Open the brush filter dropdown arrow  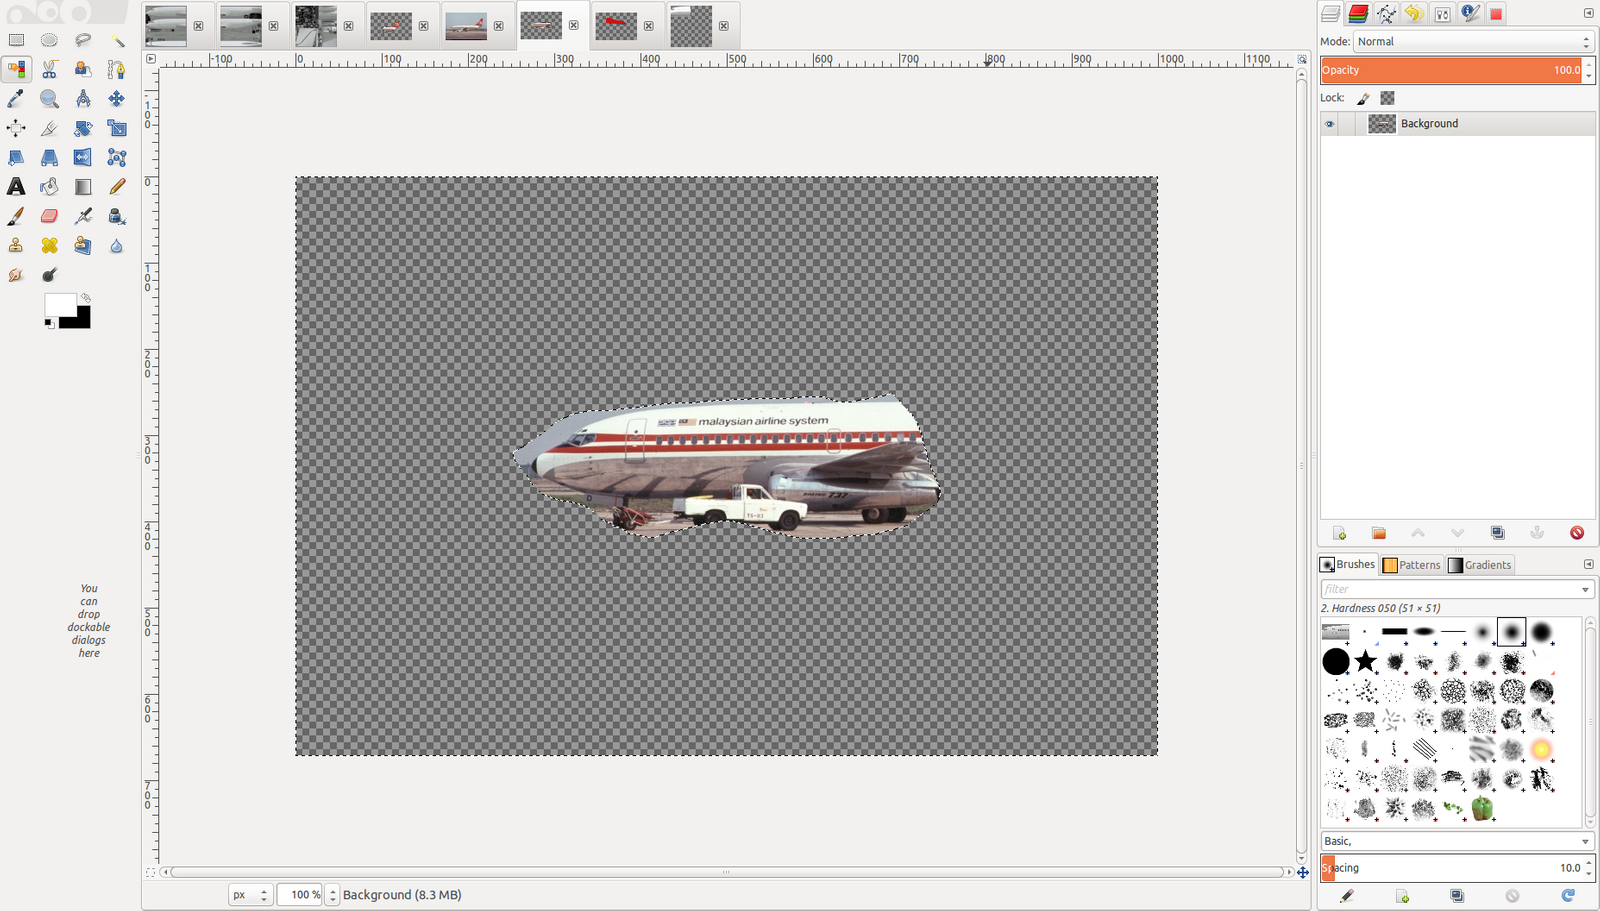(x=1585, y=590)
